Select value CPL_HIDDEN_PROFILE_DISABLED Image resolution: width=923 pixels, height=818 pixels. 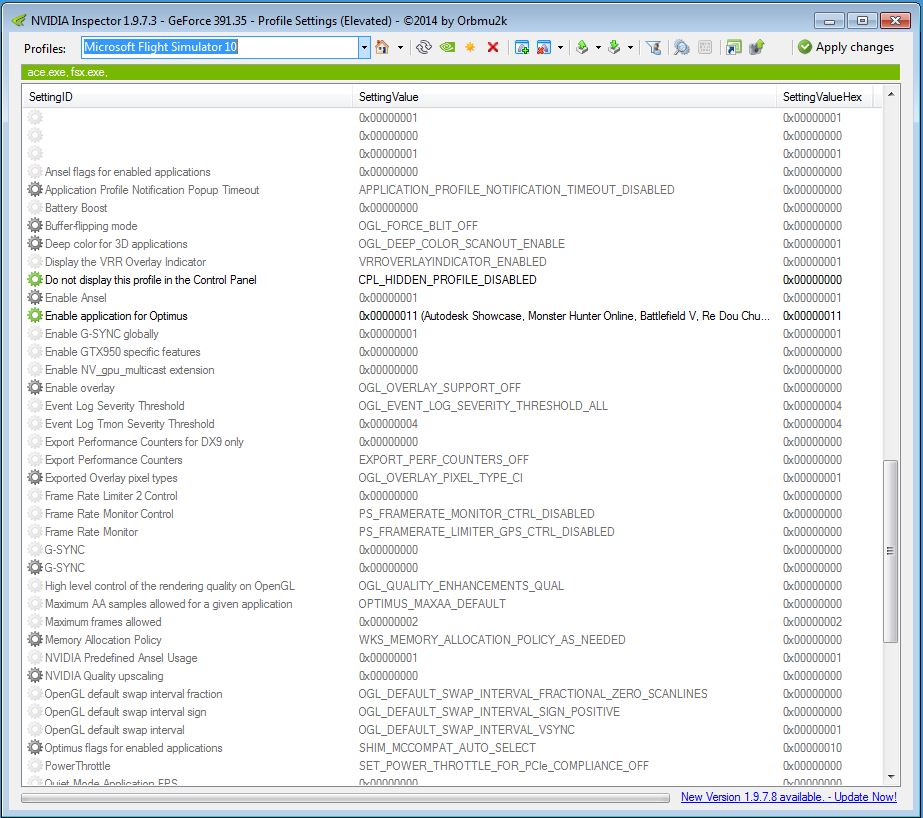[x=447, y=280]
